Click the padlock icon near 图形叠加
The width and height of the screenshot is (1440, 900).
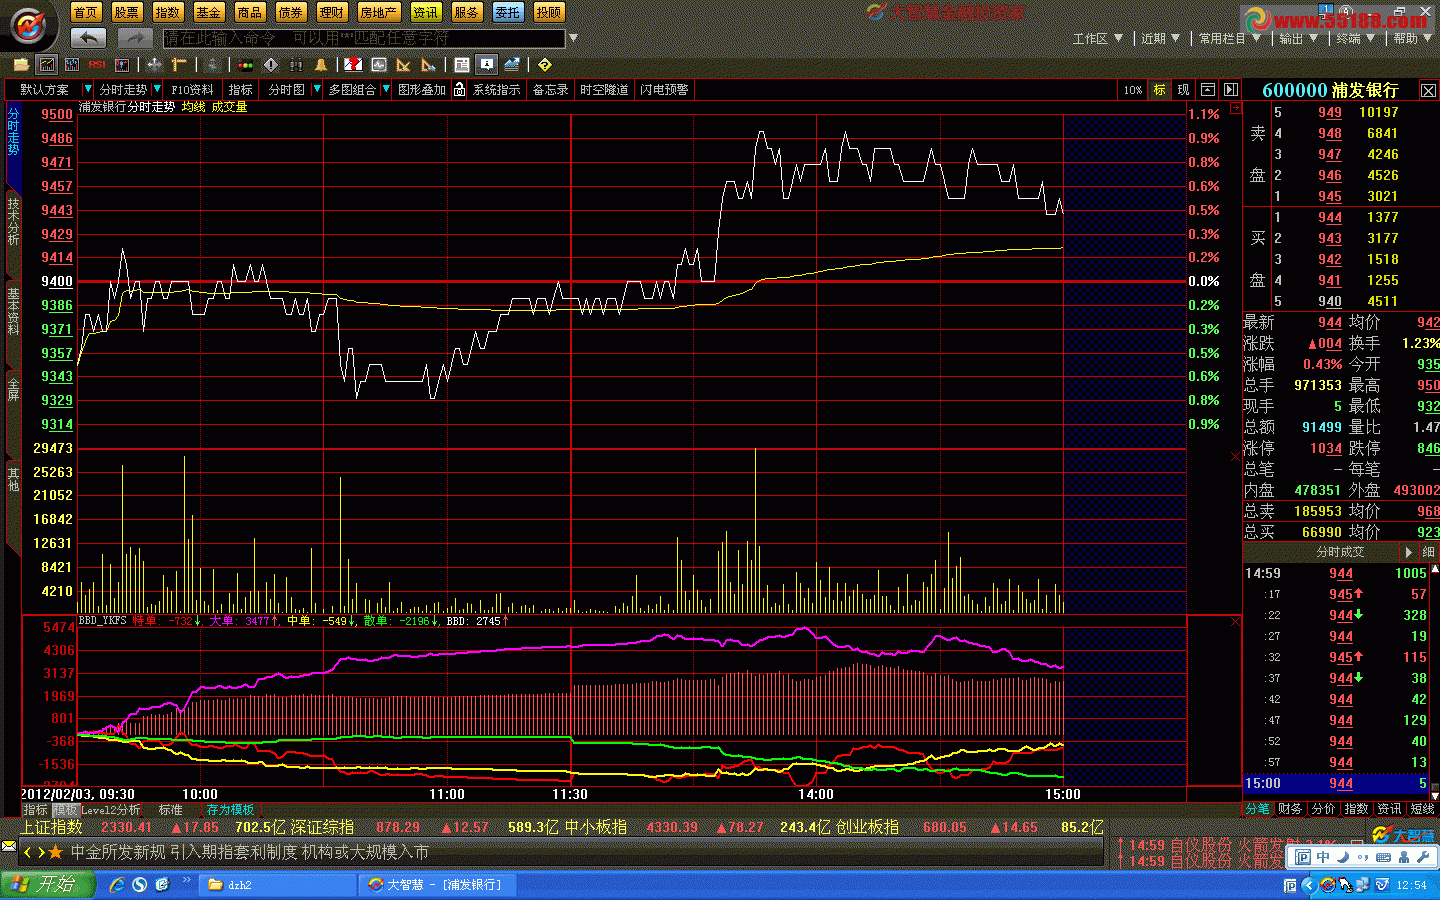[x=459, y=89]
